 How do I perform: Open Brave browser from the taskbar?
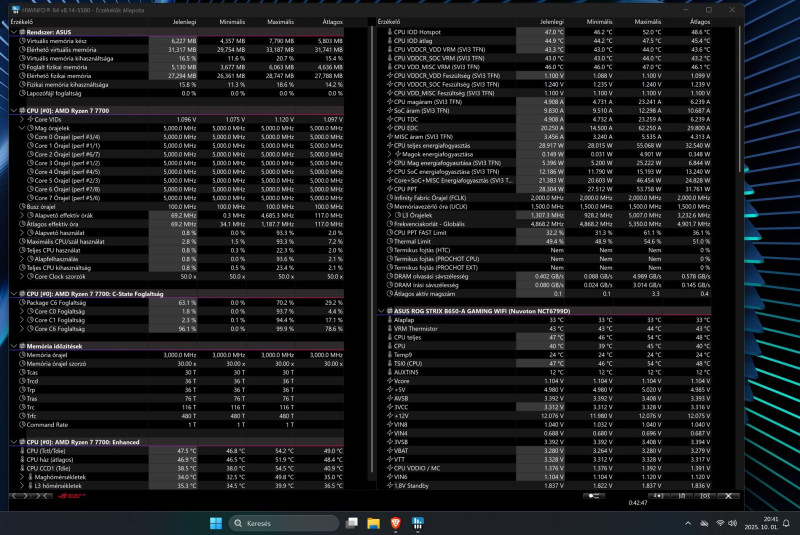(x=395, y=523)
